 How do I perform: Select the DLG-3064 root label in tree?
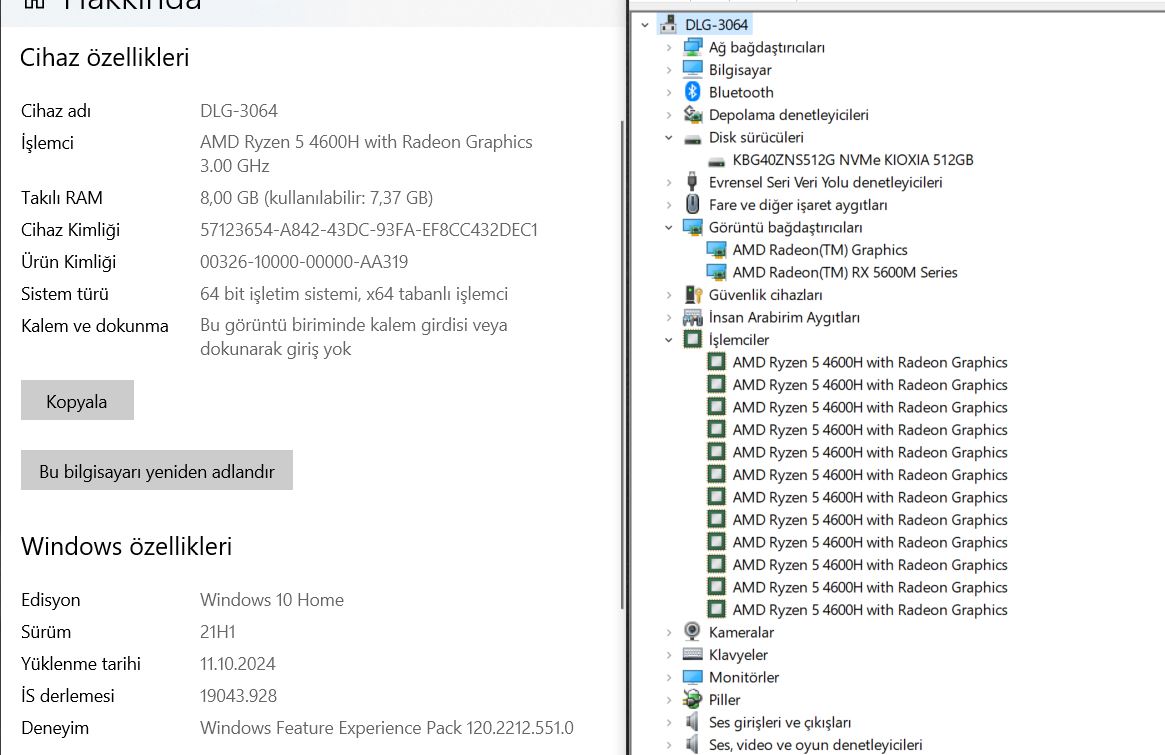pos(716,25)
